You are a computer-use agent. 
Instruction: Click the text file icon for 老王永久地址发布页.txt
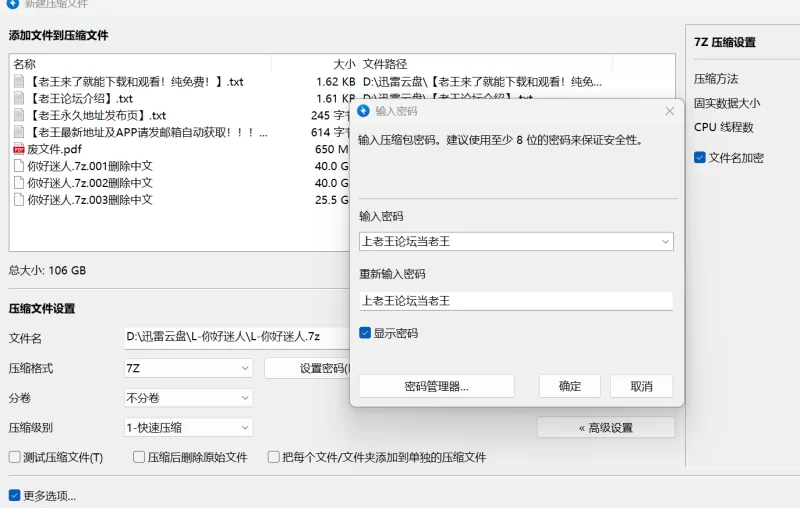click(18, 115)
